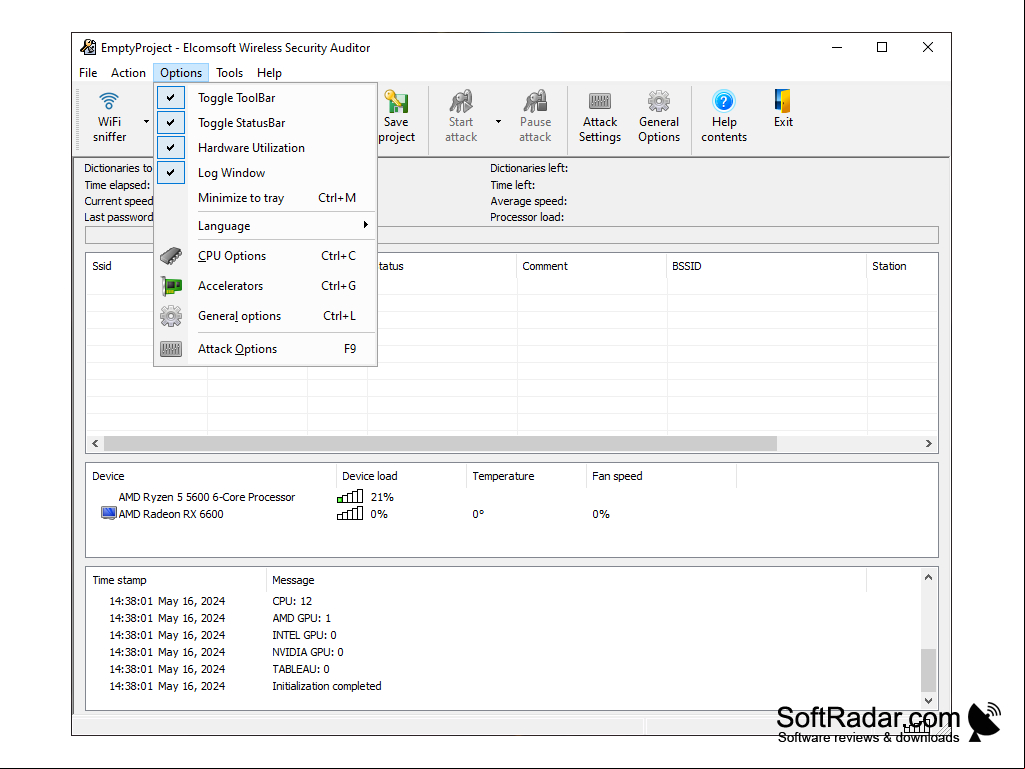Select the AMD Radeon RX 6600 device name
Image resolution: width=1025 pixels, height=769 pixels.
pos(171,514)
